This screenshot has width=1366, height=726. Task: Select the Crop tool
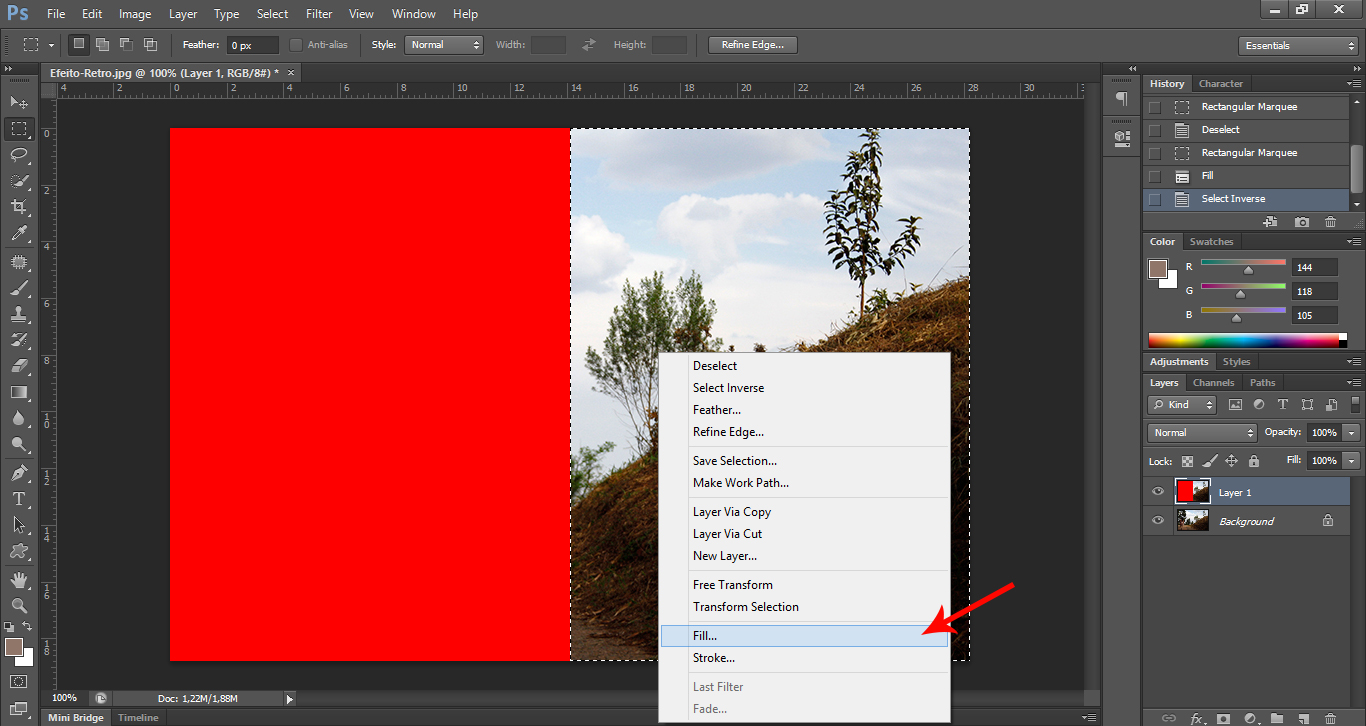pos(19,207)
